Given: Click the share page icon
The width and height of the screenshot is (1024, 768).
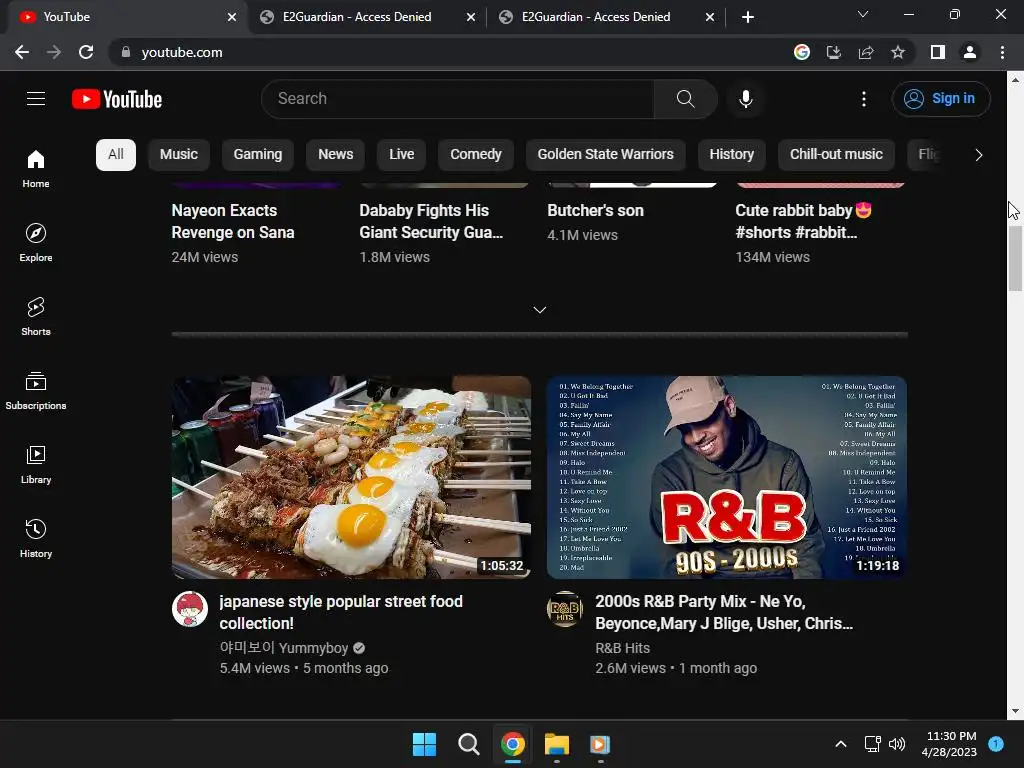Looking at the screenshot, I should 866,52.
